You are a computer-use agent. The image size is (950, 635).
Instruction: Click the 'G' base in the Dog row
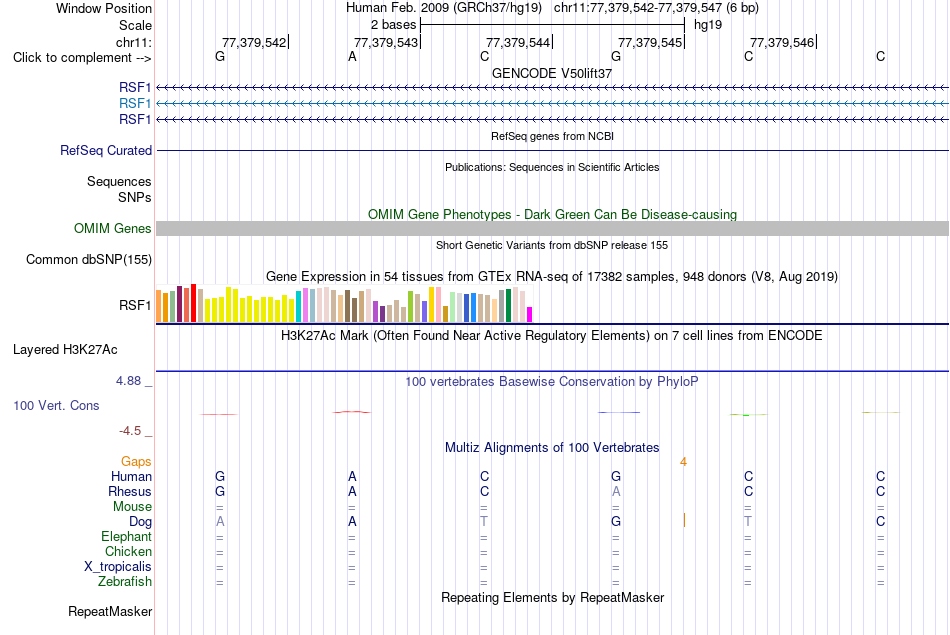click(x=616, y=521)
